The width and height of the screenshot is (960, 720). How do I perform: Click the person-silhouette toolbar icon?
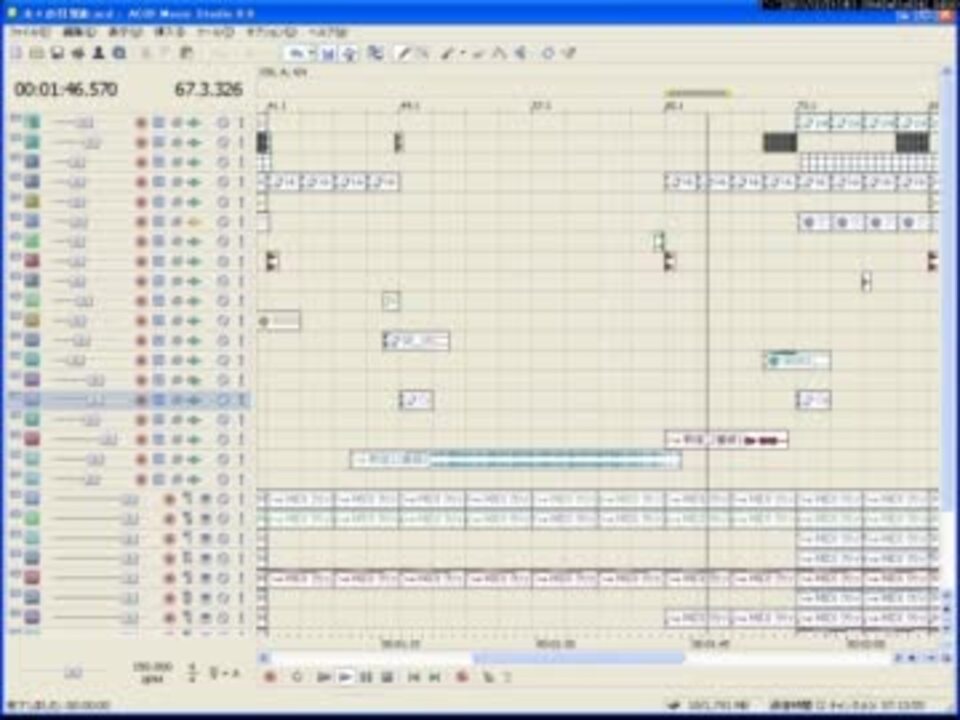click(98, 53)
